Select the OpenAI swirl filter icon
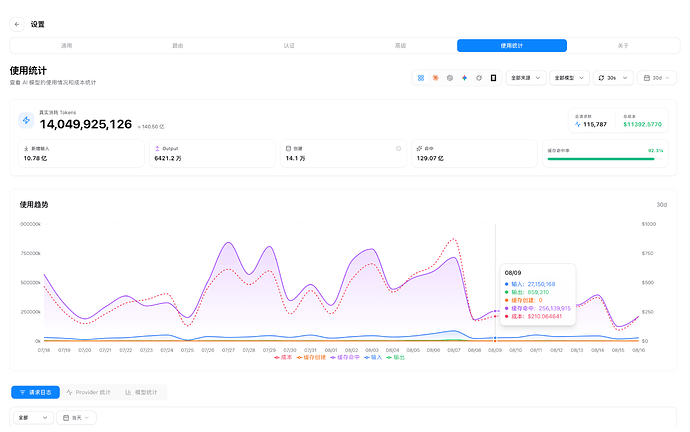Screen dimensions: 690x432 pos(479,78)
